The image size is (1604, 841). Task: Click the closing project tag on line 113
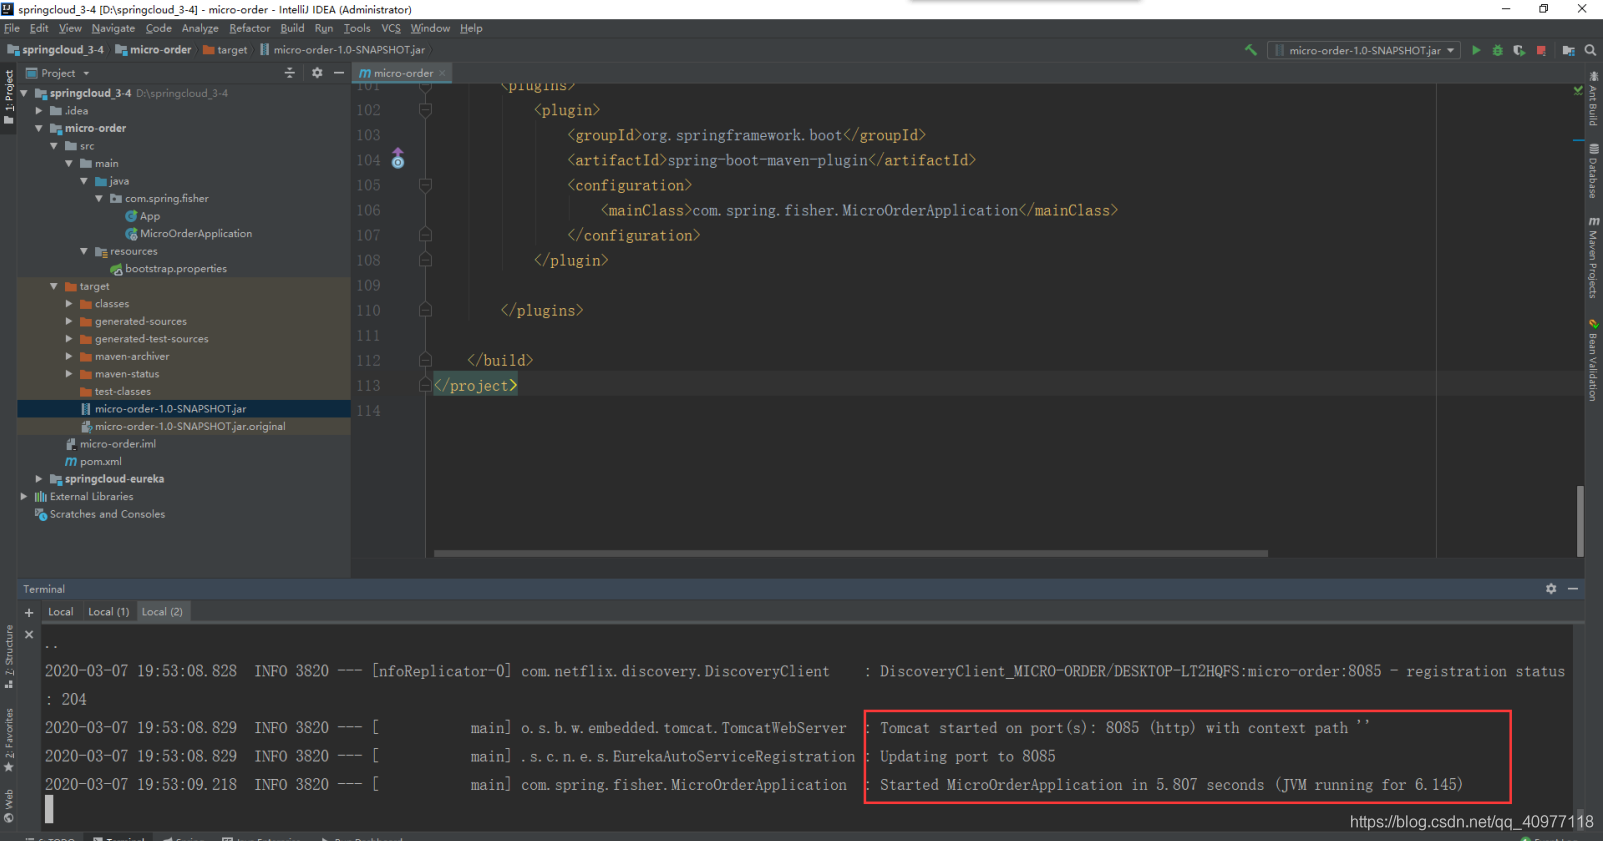click(476, 386)
